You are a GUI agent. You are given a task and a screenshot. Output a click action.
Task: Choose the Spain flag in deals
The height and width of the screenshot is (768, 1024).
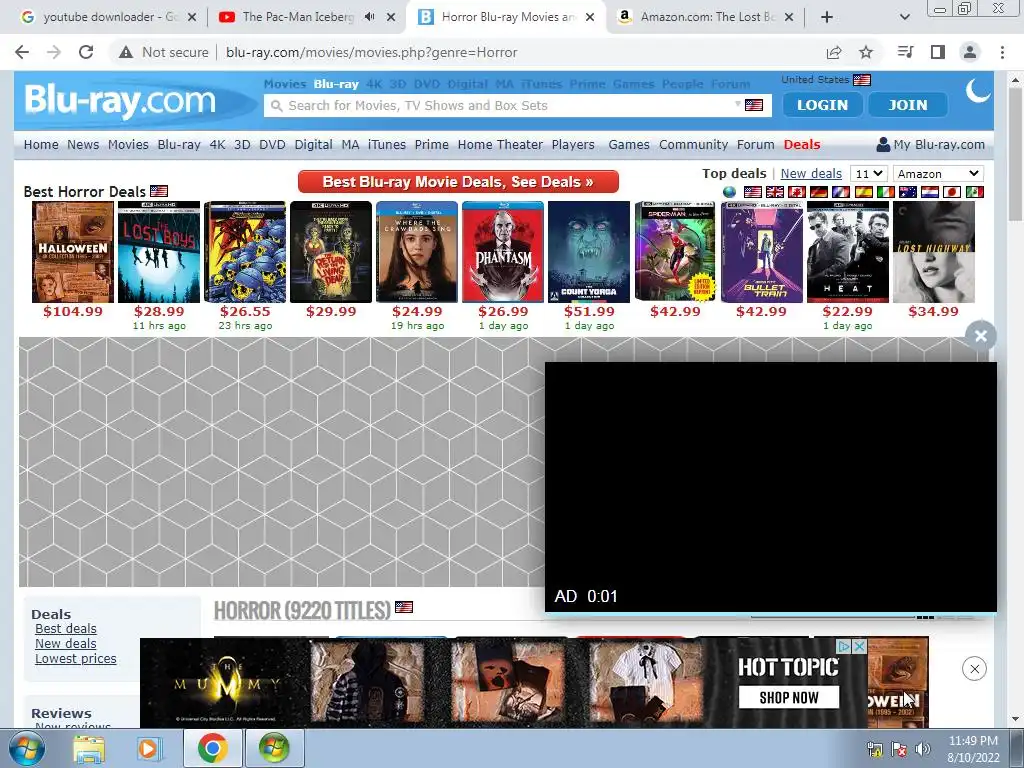pyautogui.click(x=863, y=192)
